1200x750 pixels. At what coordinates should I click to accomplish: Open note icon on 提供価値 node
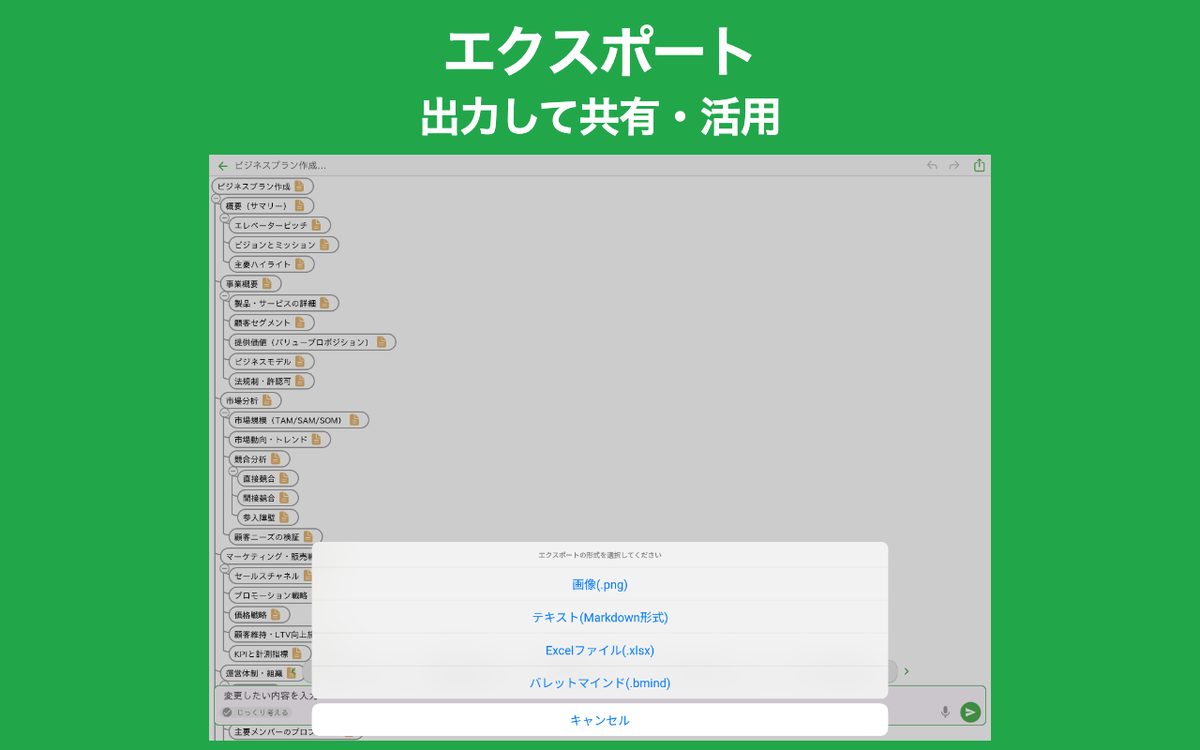coord(382,342)
